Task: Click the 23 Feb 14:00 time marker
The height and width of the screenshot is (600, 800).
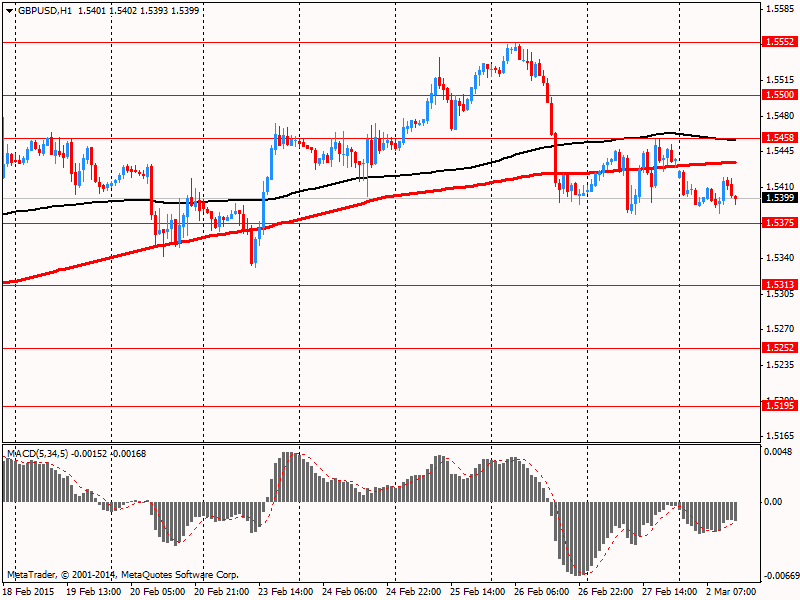Action: click(285, 591)
